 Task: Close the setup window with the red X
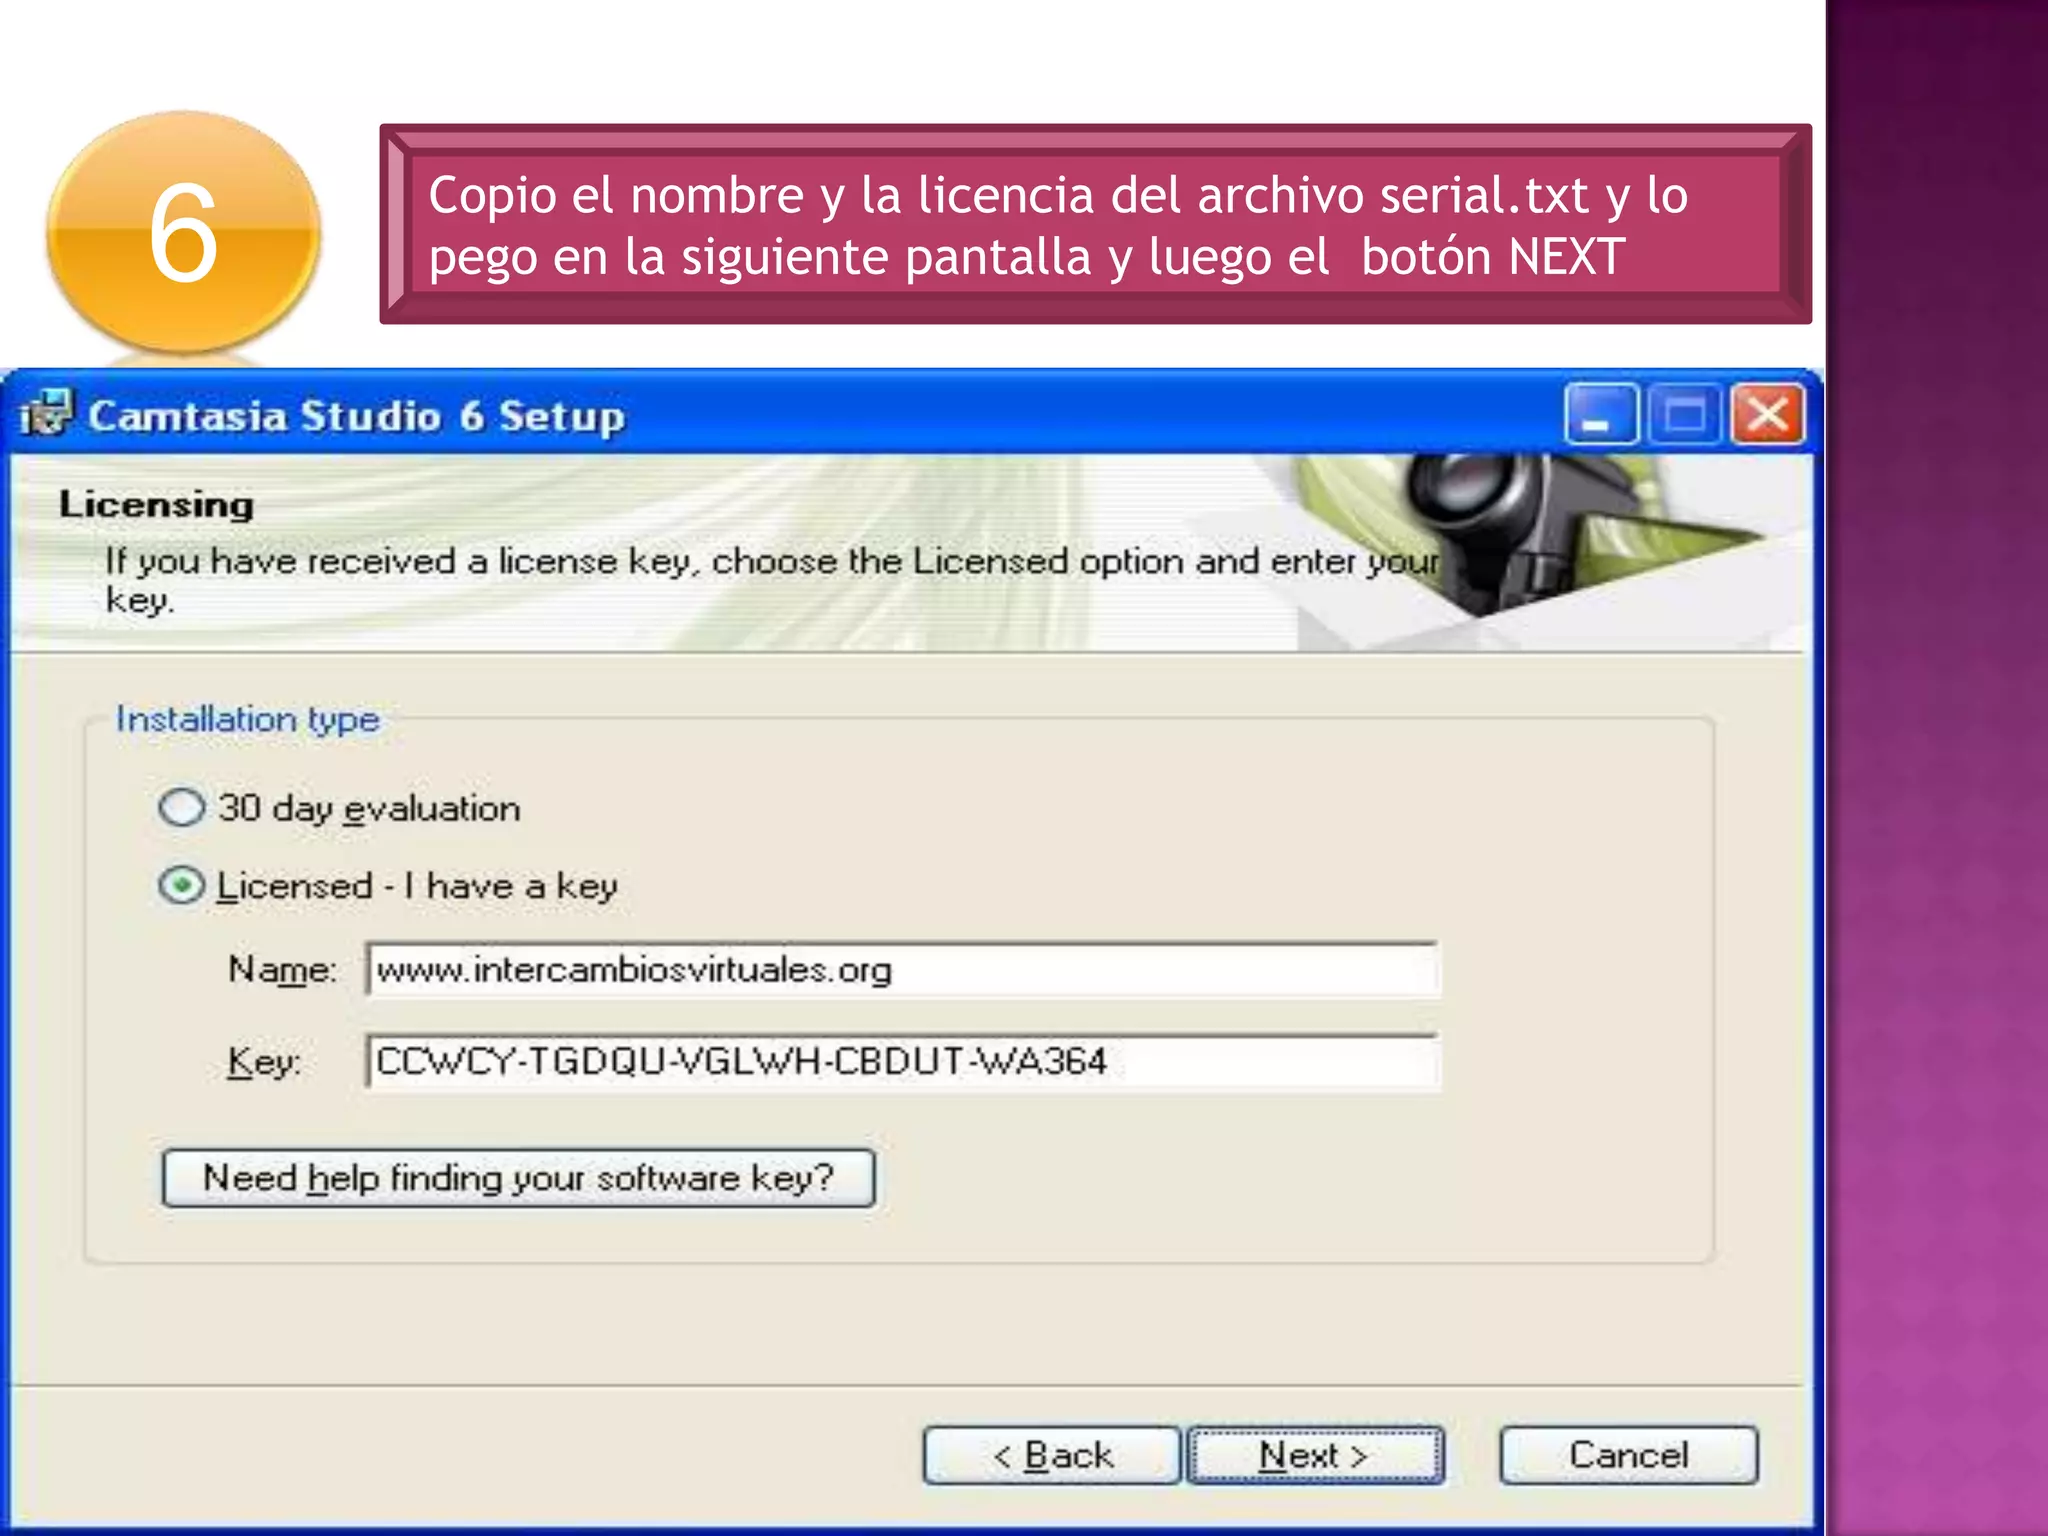(1768, 414)
